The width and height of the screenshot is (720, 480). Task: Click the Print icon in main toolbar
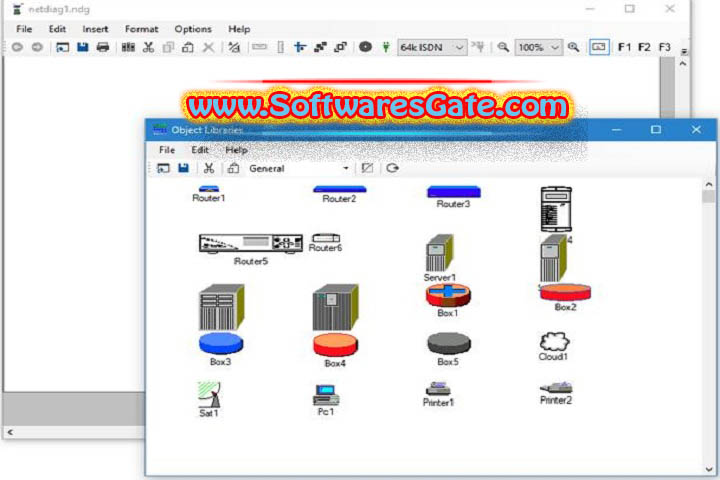103,47
